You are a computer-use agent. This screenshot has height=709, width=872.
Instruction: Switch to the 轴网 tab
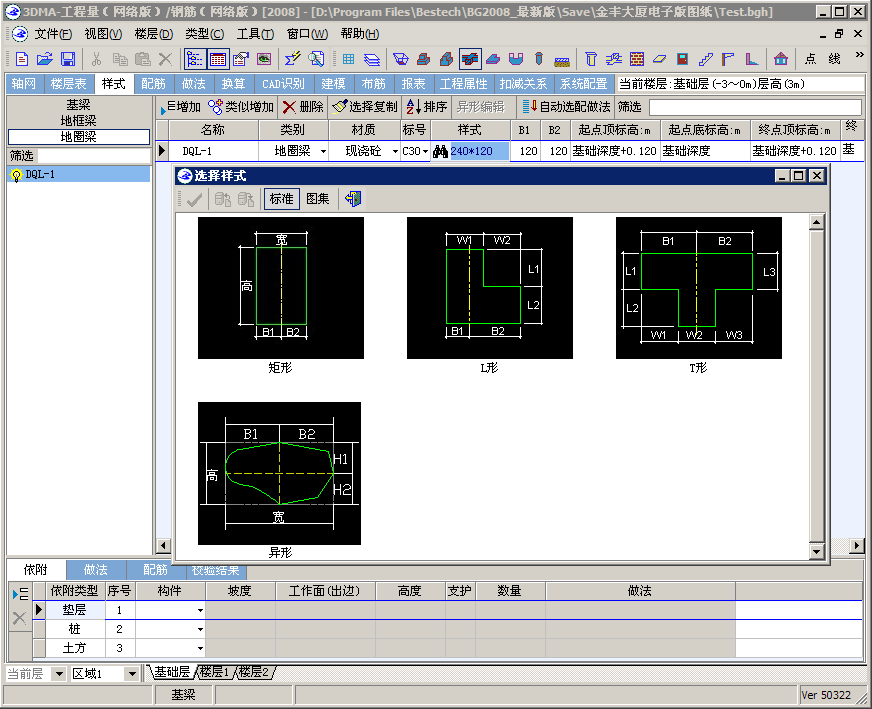[23, 84]
